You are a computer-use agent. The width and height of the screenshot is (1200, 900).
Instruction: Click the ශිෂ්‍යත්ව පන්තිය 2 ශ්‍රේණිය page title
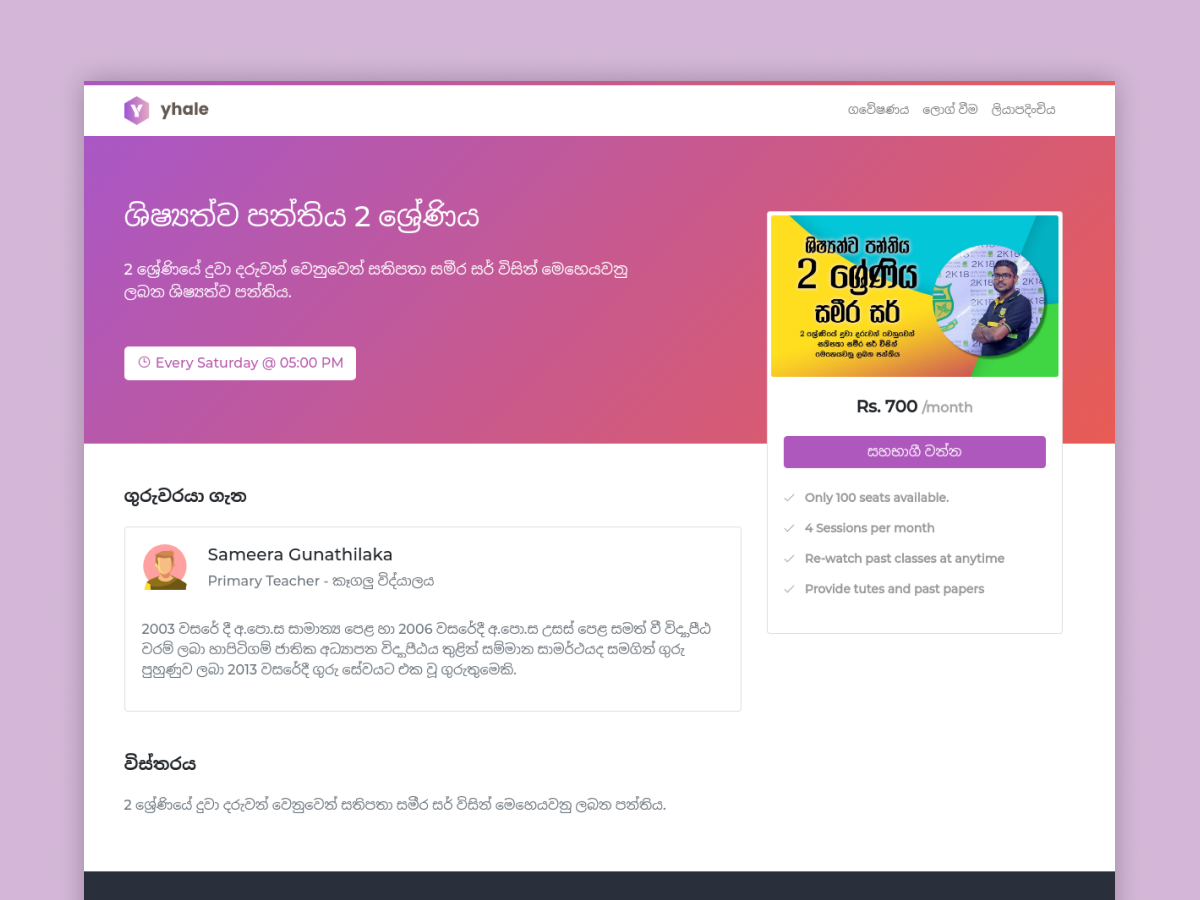302,216
